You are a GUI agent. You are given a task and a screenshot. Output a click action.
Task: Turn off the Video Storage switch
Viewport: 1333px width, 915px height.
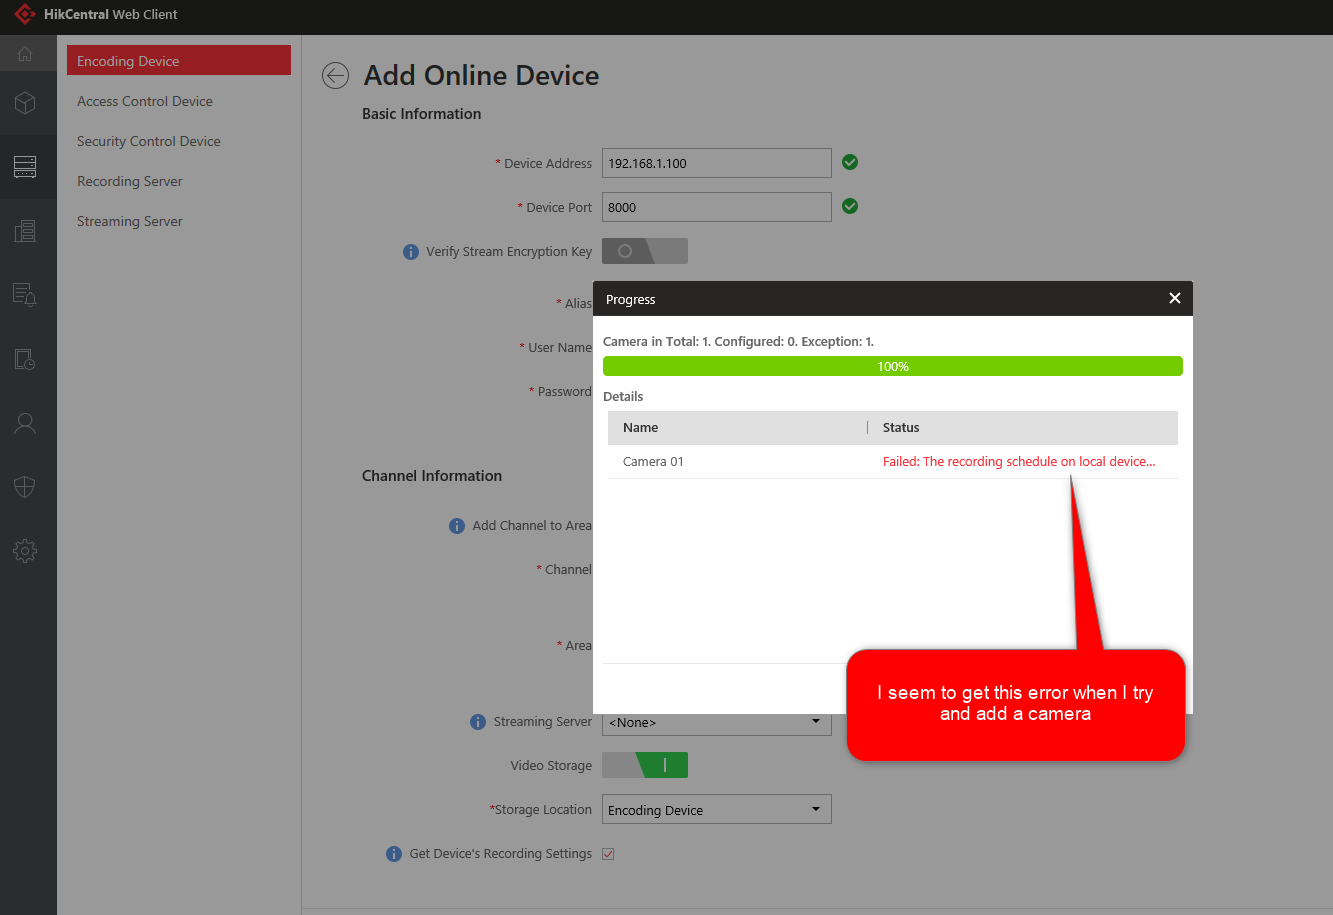644,765
